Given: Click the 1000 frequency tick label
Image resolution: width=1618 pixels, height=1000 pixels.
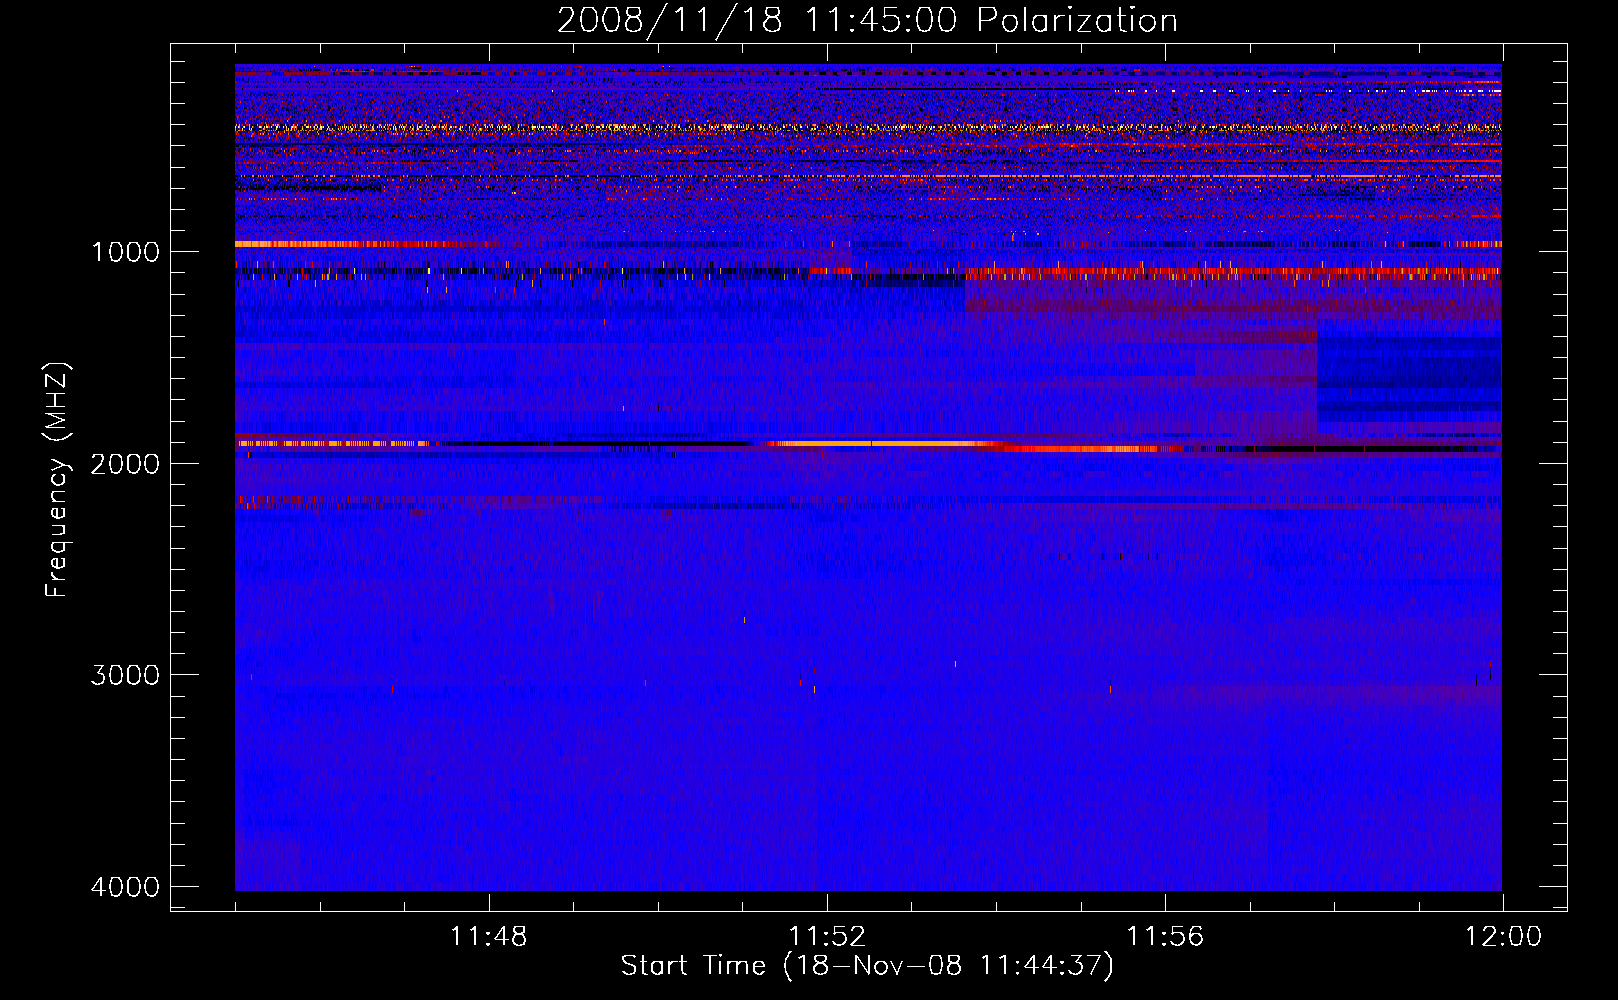Looking at the screenshot, I should 125,251.
